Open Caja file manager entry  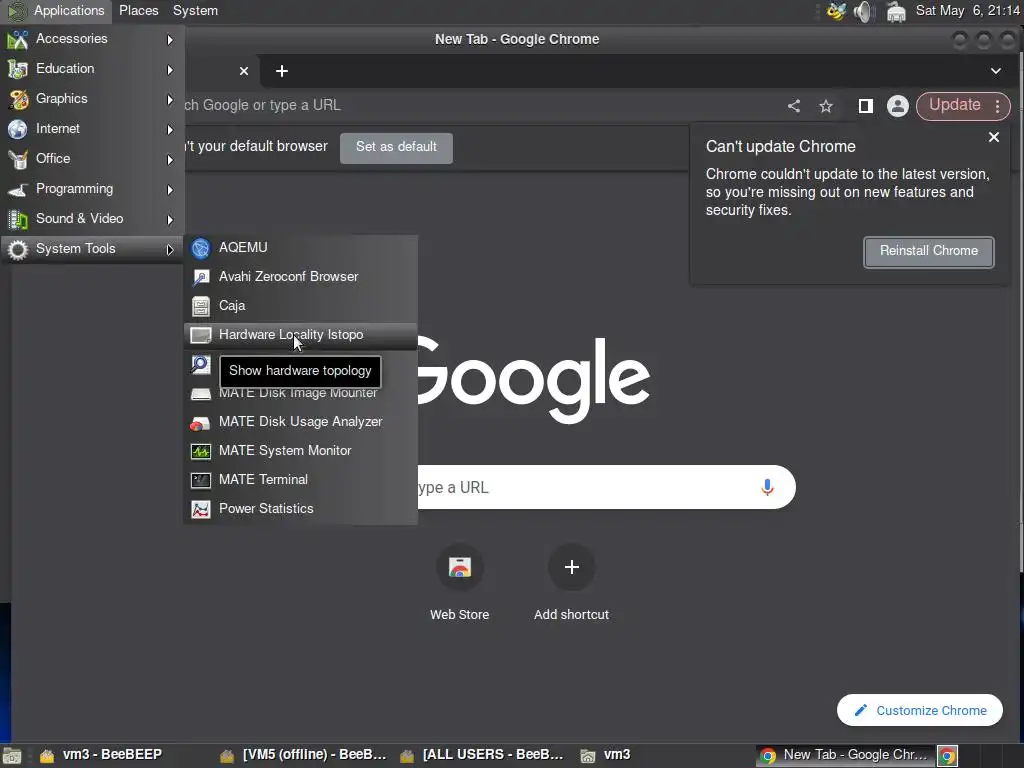click(x=300, y=306)
